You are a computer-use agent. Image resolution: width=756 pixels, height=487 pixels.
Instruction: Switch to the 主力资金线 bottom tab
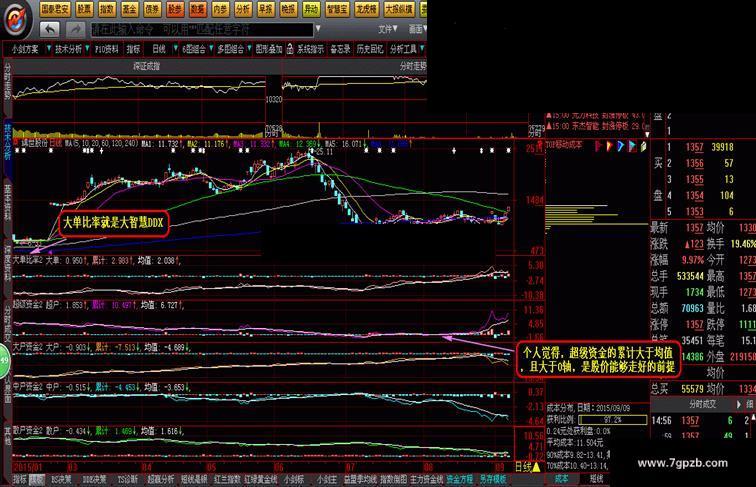[427, 479]
